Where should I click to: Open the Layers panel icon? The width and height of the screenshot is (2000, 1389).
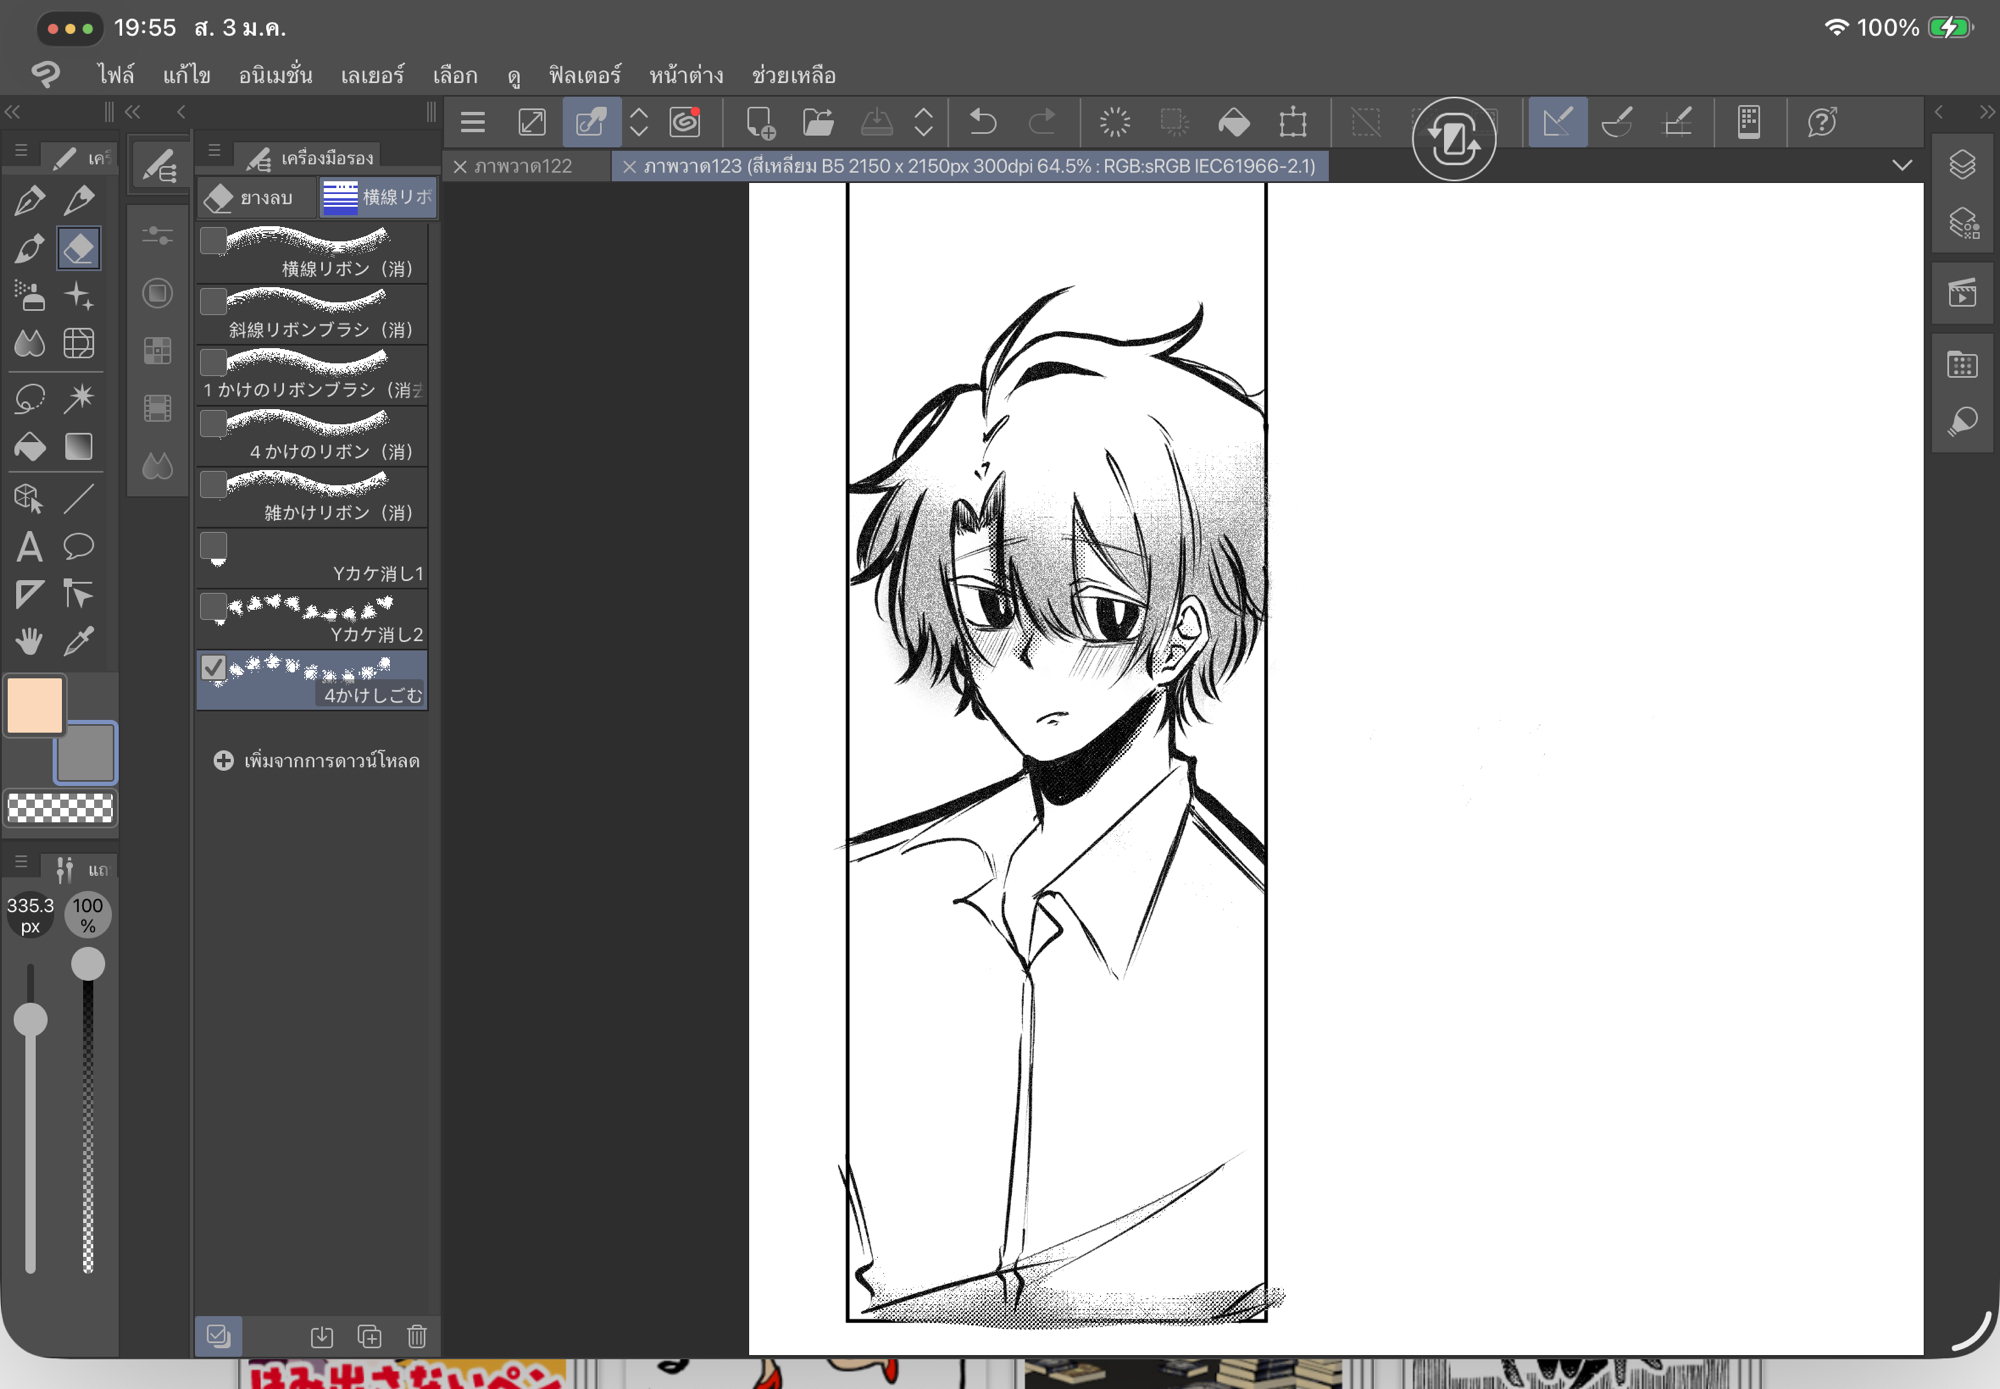coord(1962,165)
